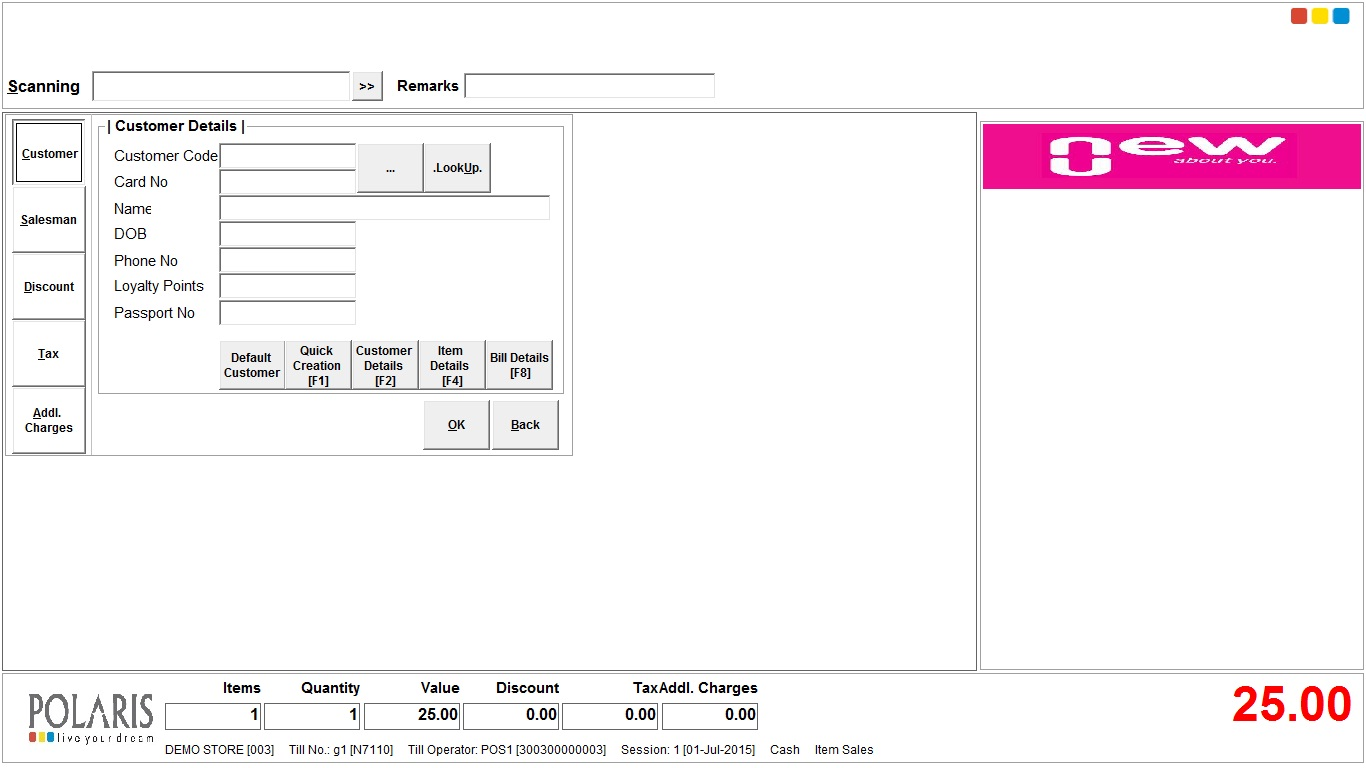Click the yellow square in top-right corner
Screen dimensions: 1366x768
click(x=1320, y=16)
